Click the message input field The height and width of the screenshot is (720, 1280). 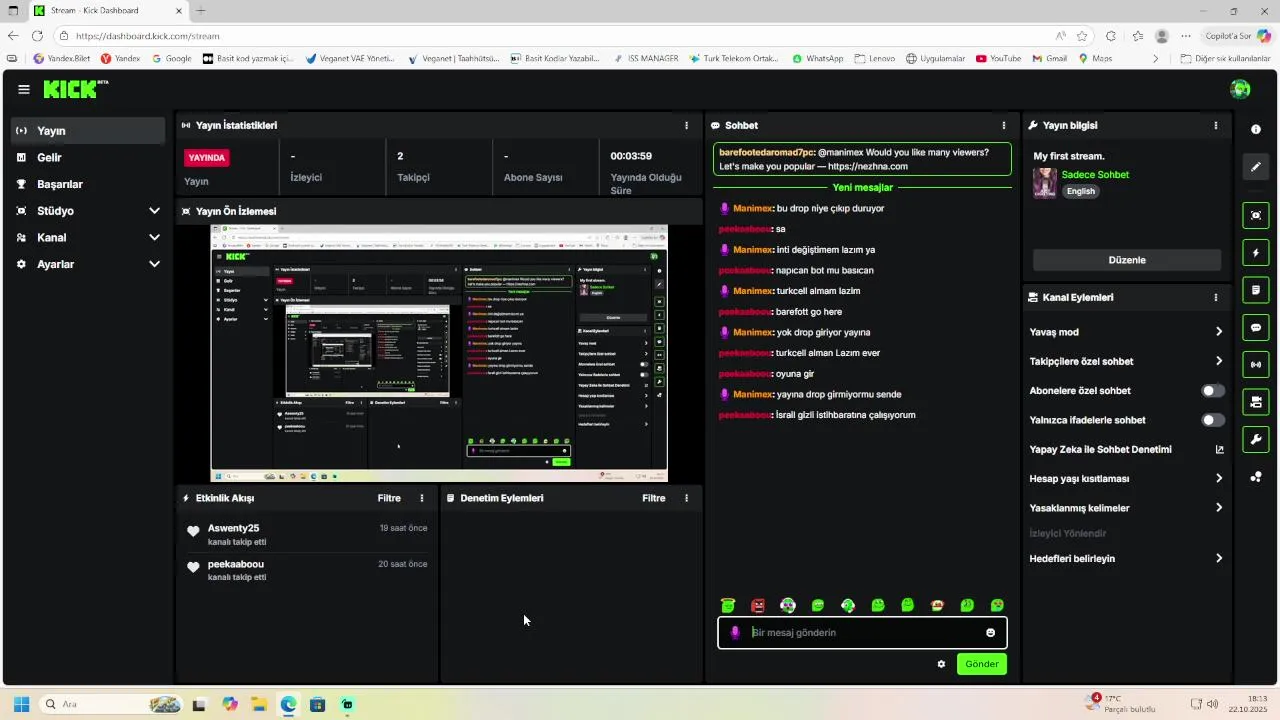862,632
